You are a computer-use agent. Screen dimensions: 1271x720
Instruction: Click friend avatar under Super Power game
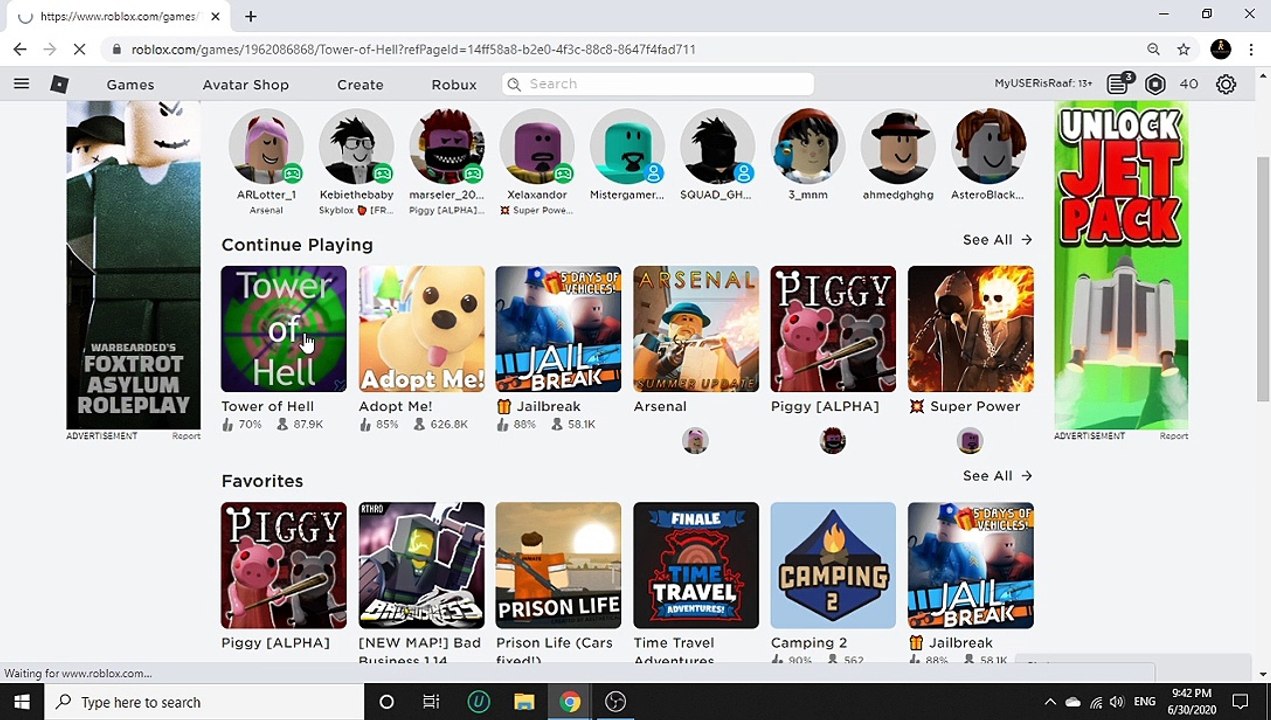click(x=969, y=440)
